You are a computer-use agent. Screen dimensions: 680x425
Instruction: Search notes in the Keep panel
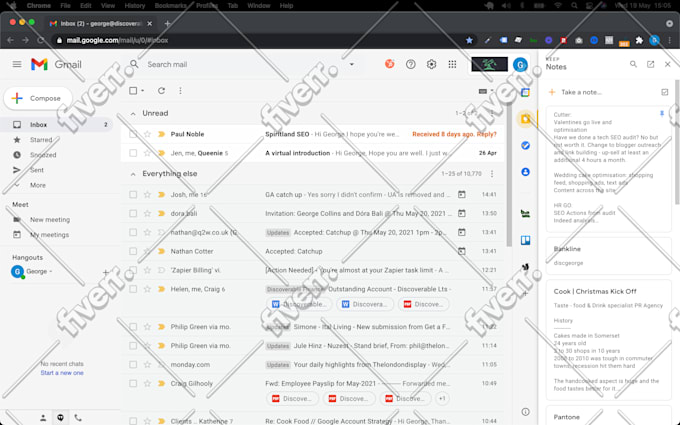click(633, 64)
